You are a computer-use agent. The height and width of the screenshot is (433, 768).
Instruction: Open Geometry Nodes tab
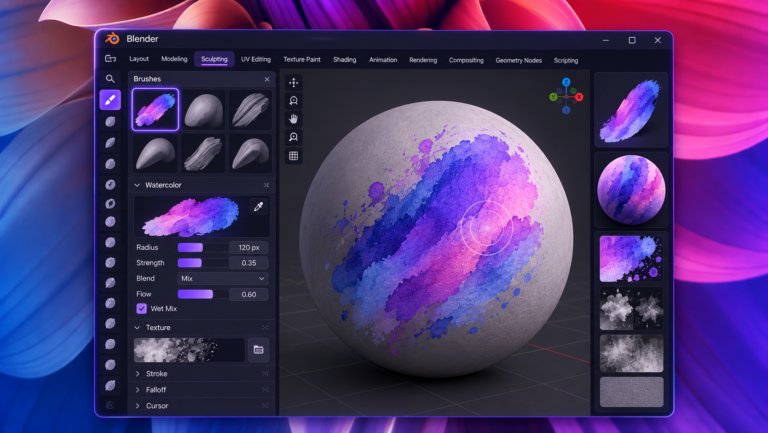coord(518,60)
